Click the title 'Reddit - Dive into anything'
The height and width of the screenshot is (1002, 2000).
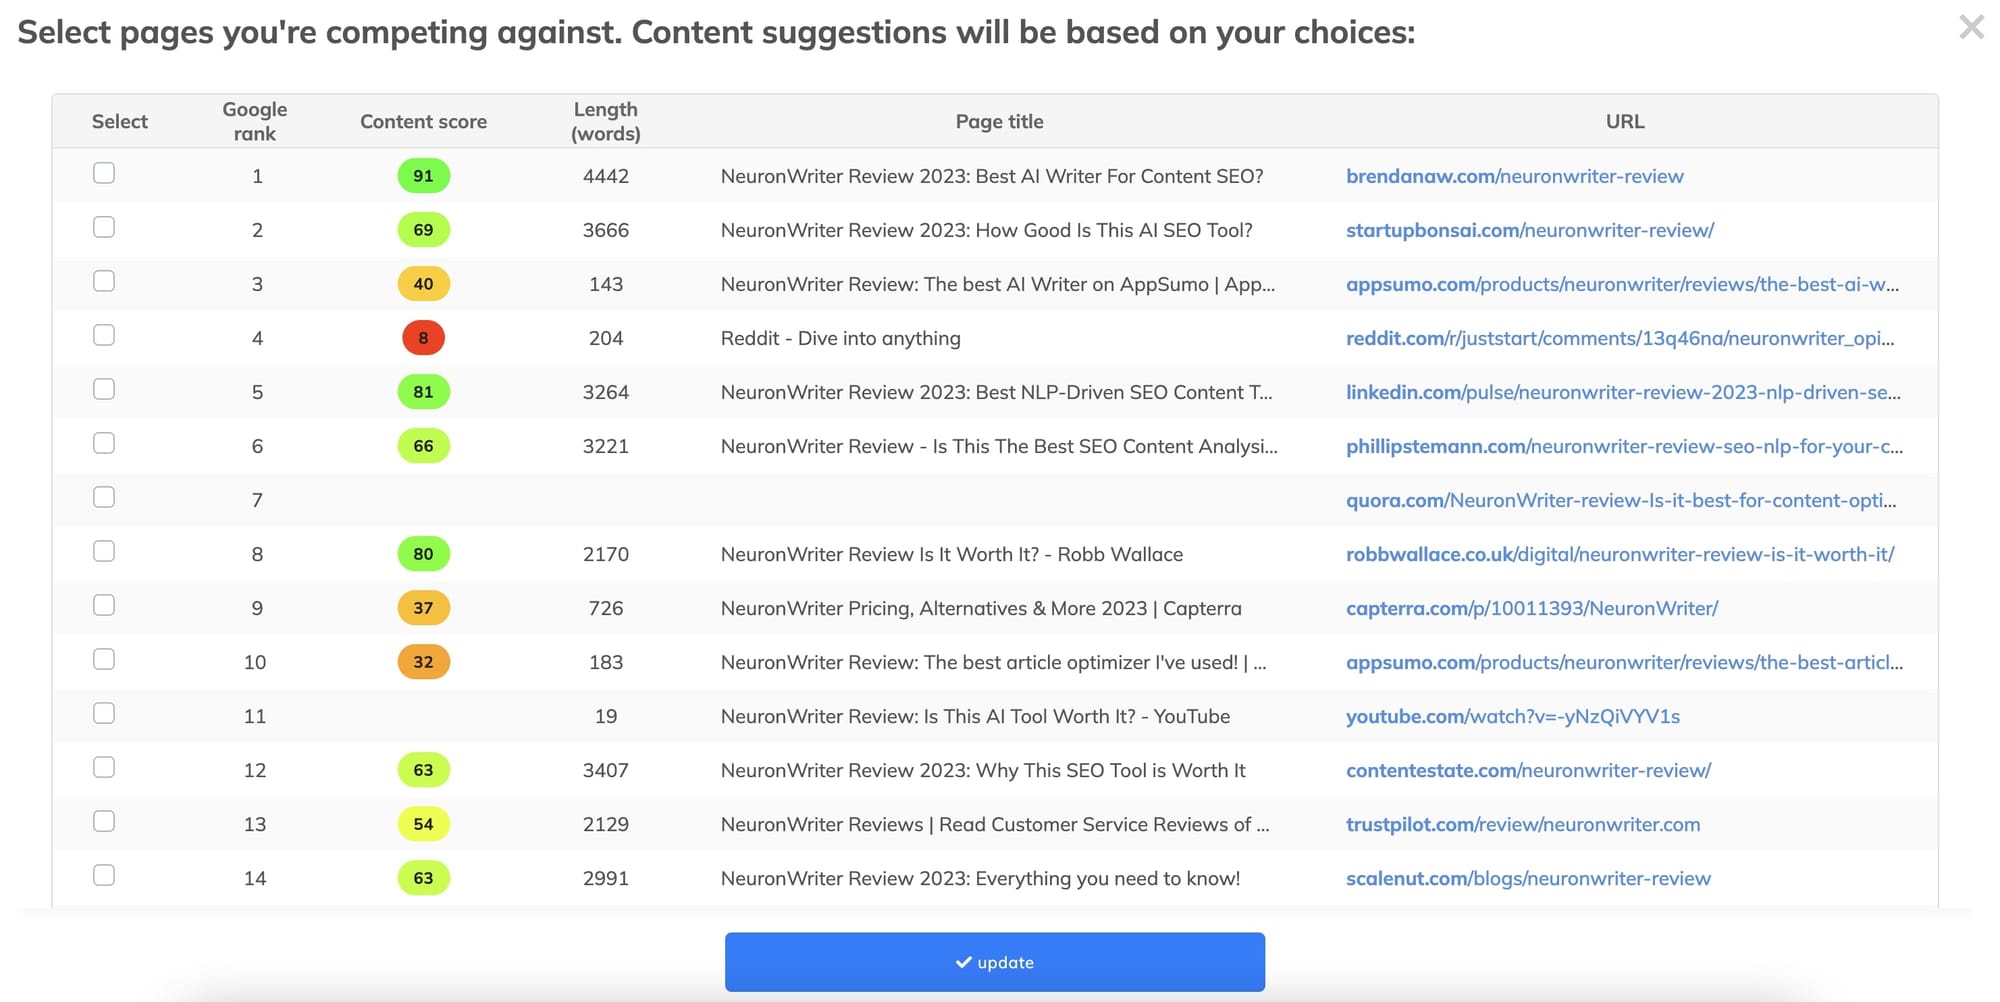coord(841,338)
